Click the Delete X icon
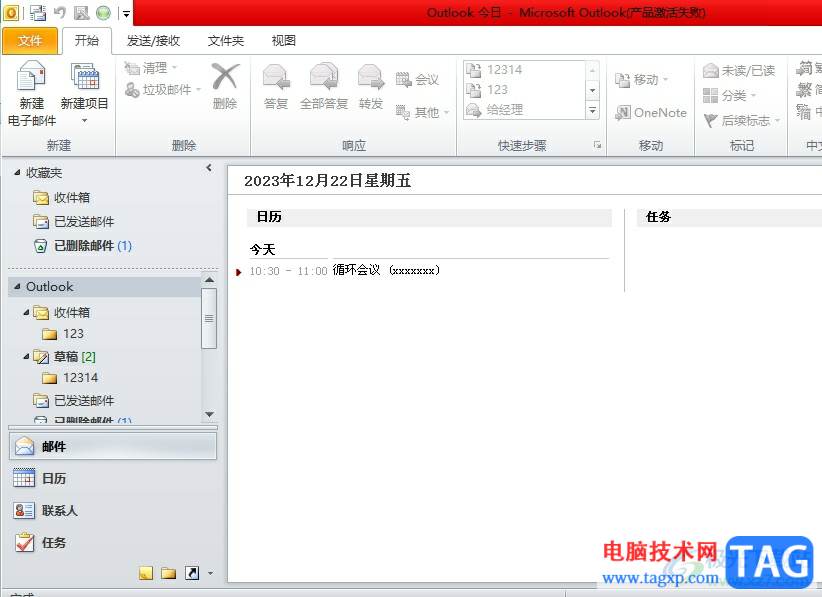Screen dimensions: 822x597 coord(225,77)
